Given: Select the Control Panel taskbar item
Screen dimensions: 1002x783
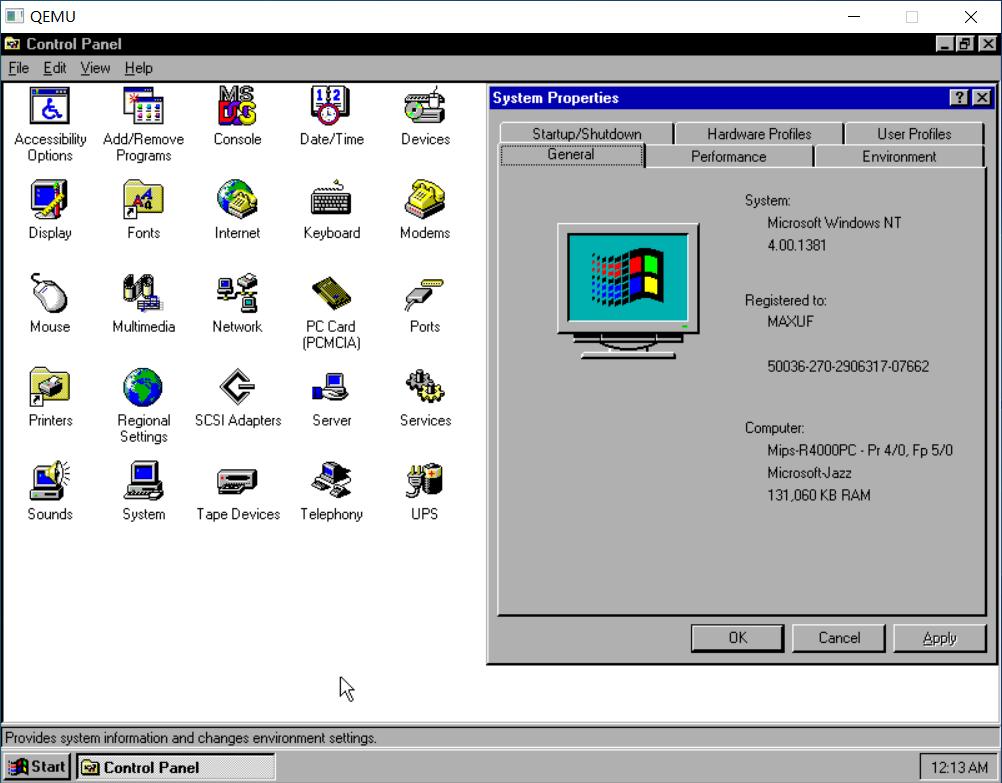Looking at the screenshot, I should click(x=176, y=766).
